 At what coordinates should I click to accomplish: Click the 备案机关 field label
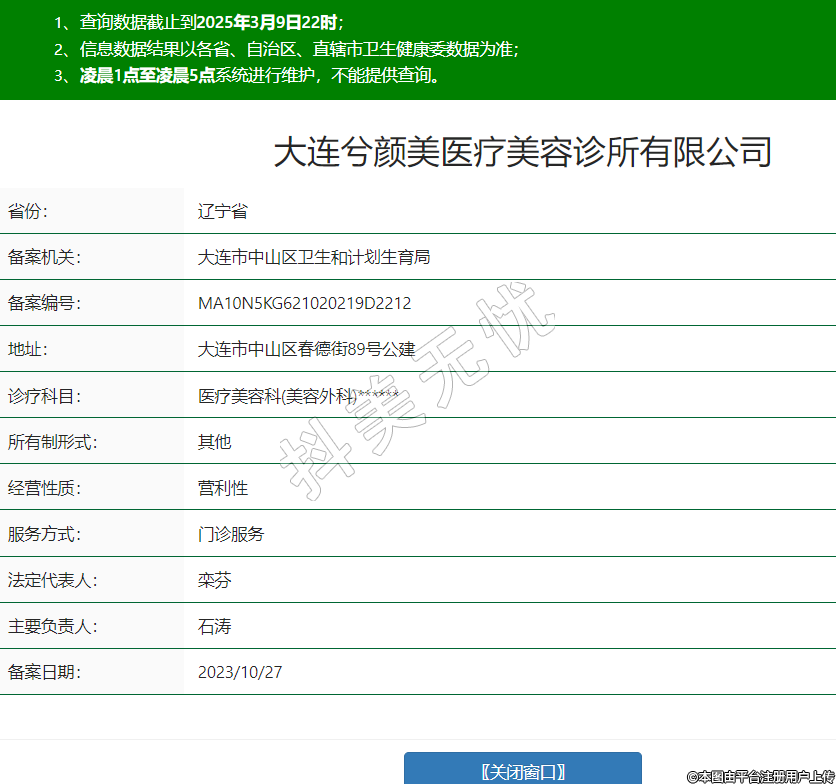[44, 257]
